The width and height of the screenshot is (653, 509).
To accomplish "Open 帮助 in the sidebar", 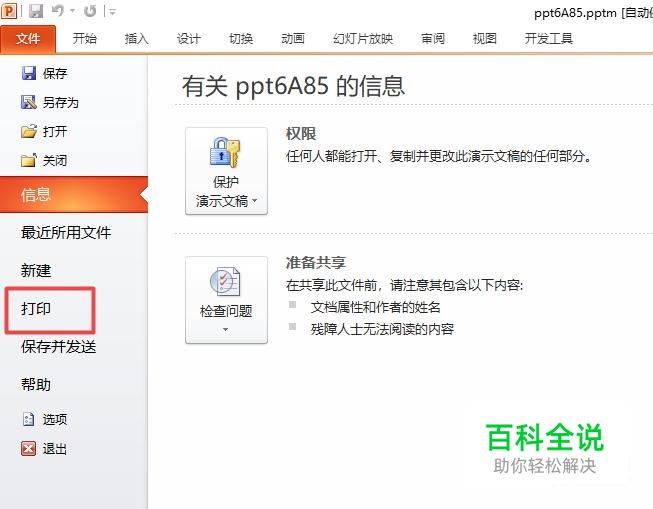I will pos(36,384).
